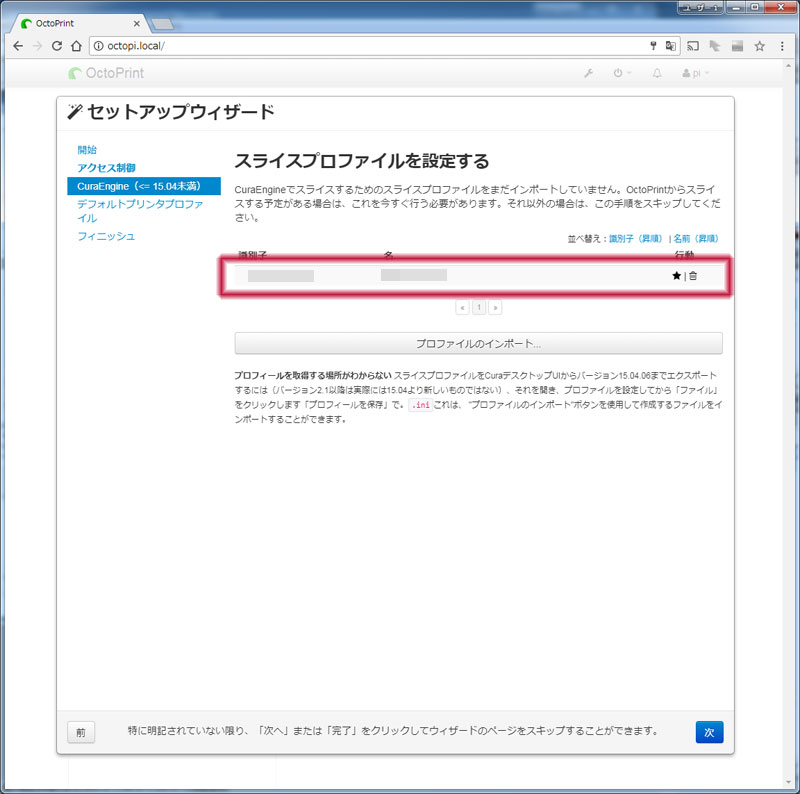This screenshot has width=800, height=794.
Task: Click the scrollbar up arrow
Action: [x=789, y=65]
